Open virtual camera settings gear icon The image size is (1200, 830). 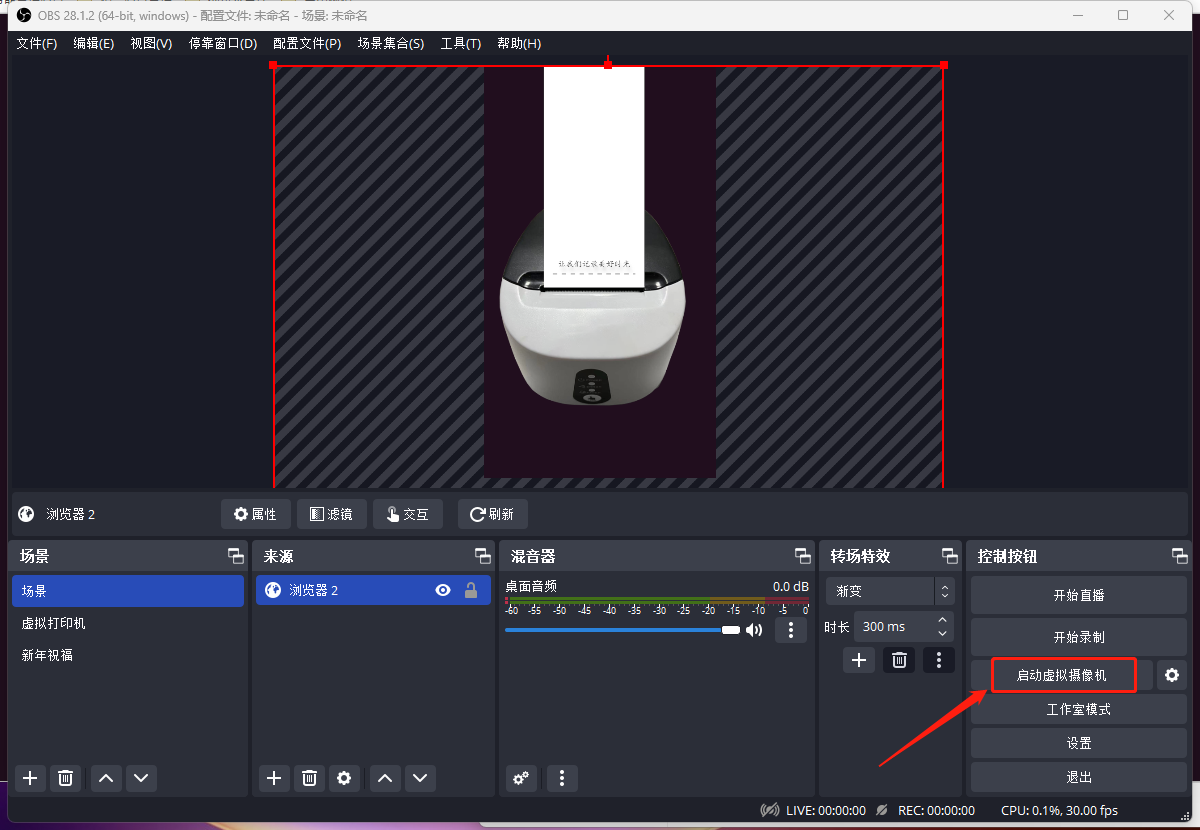tap(1171, 676)
